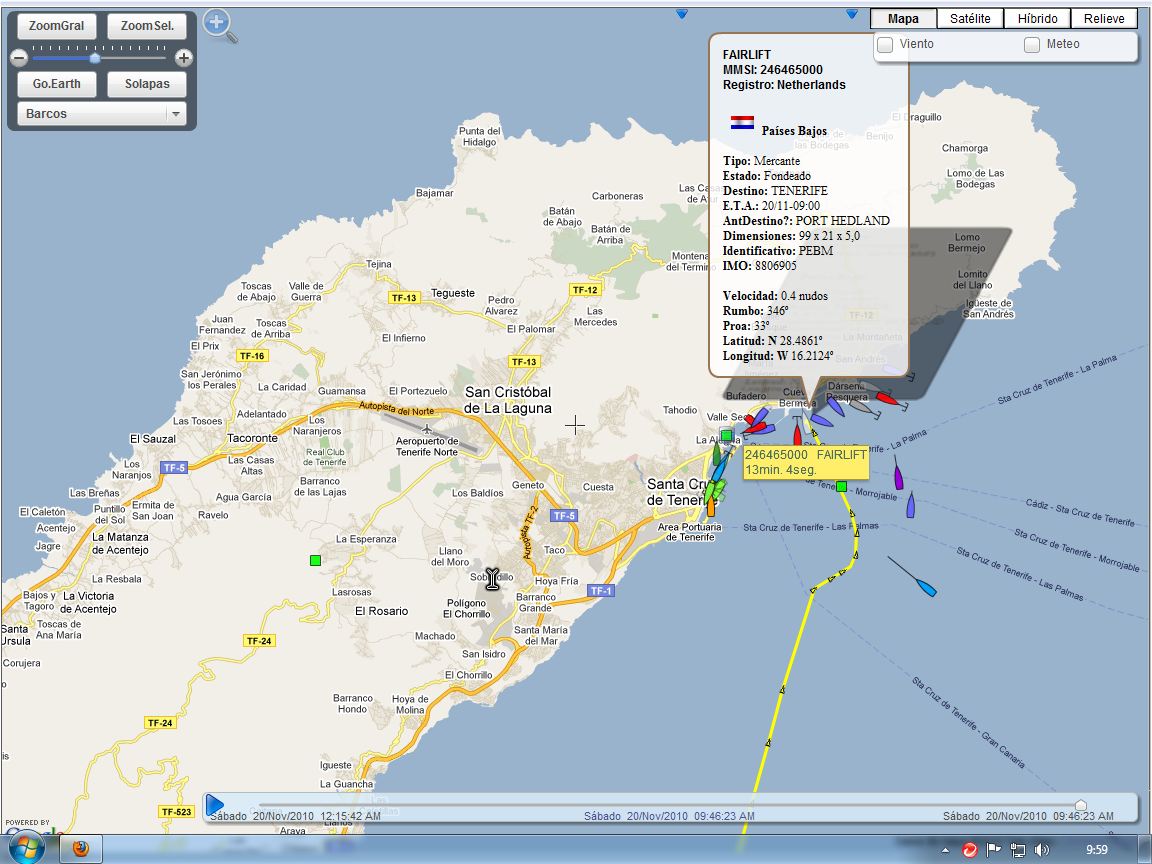Switch to Relieve map view

[x=1104, y=18]
